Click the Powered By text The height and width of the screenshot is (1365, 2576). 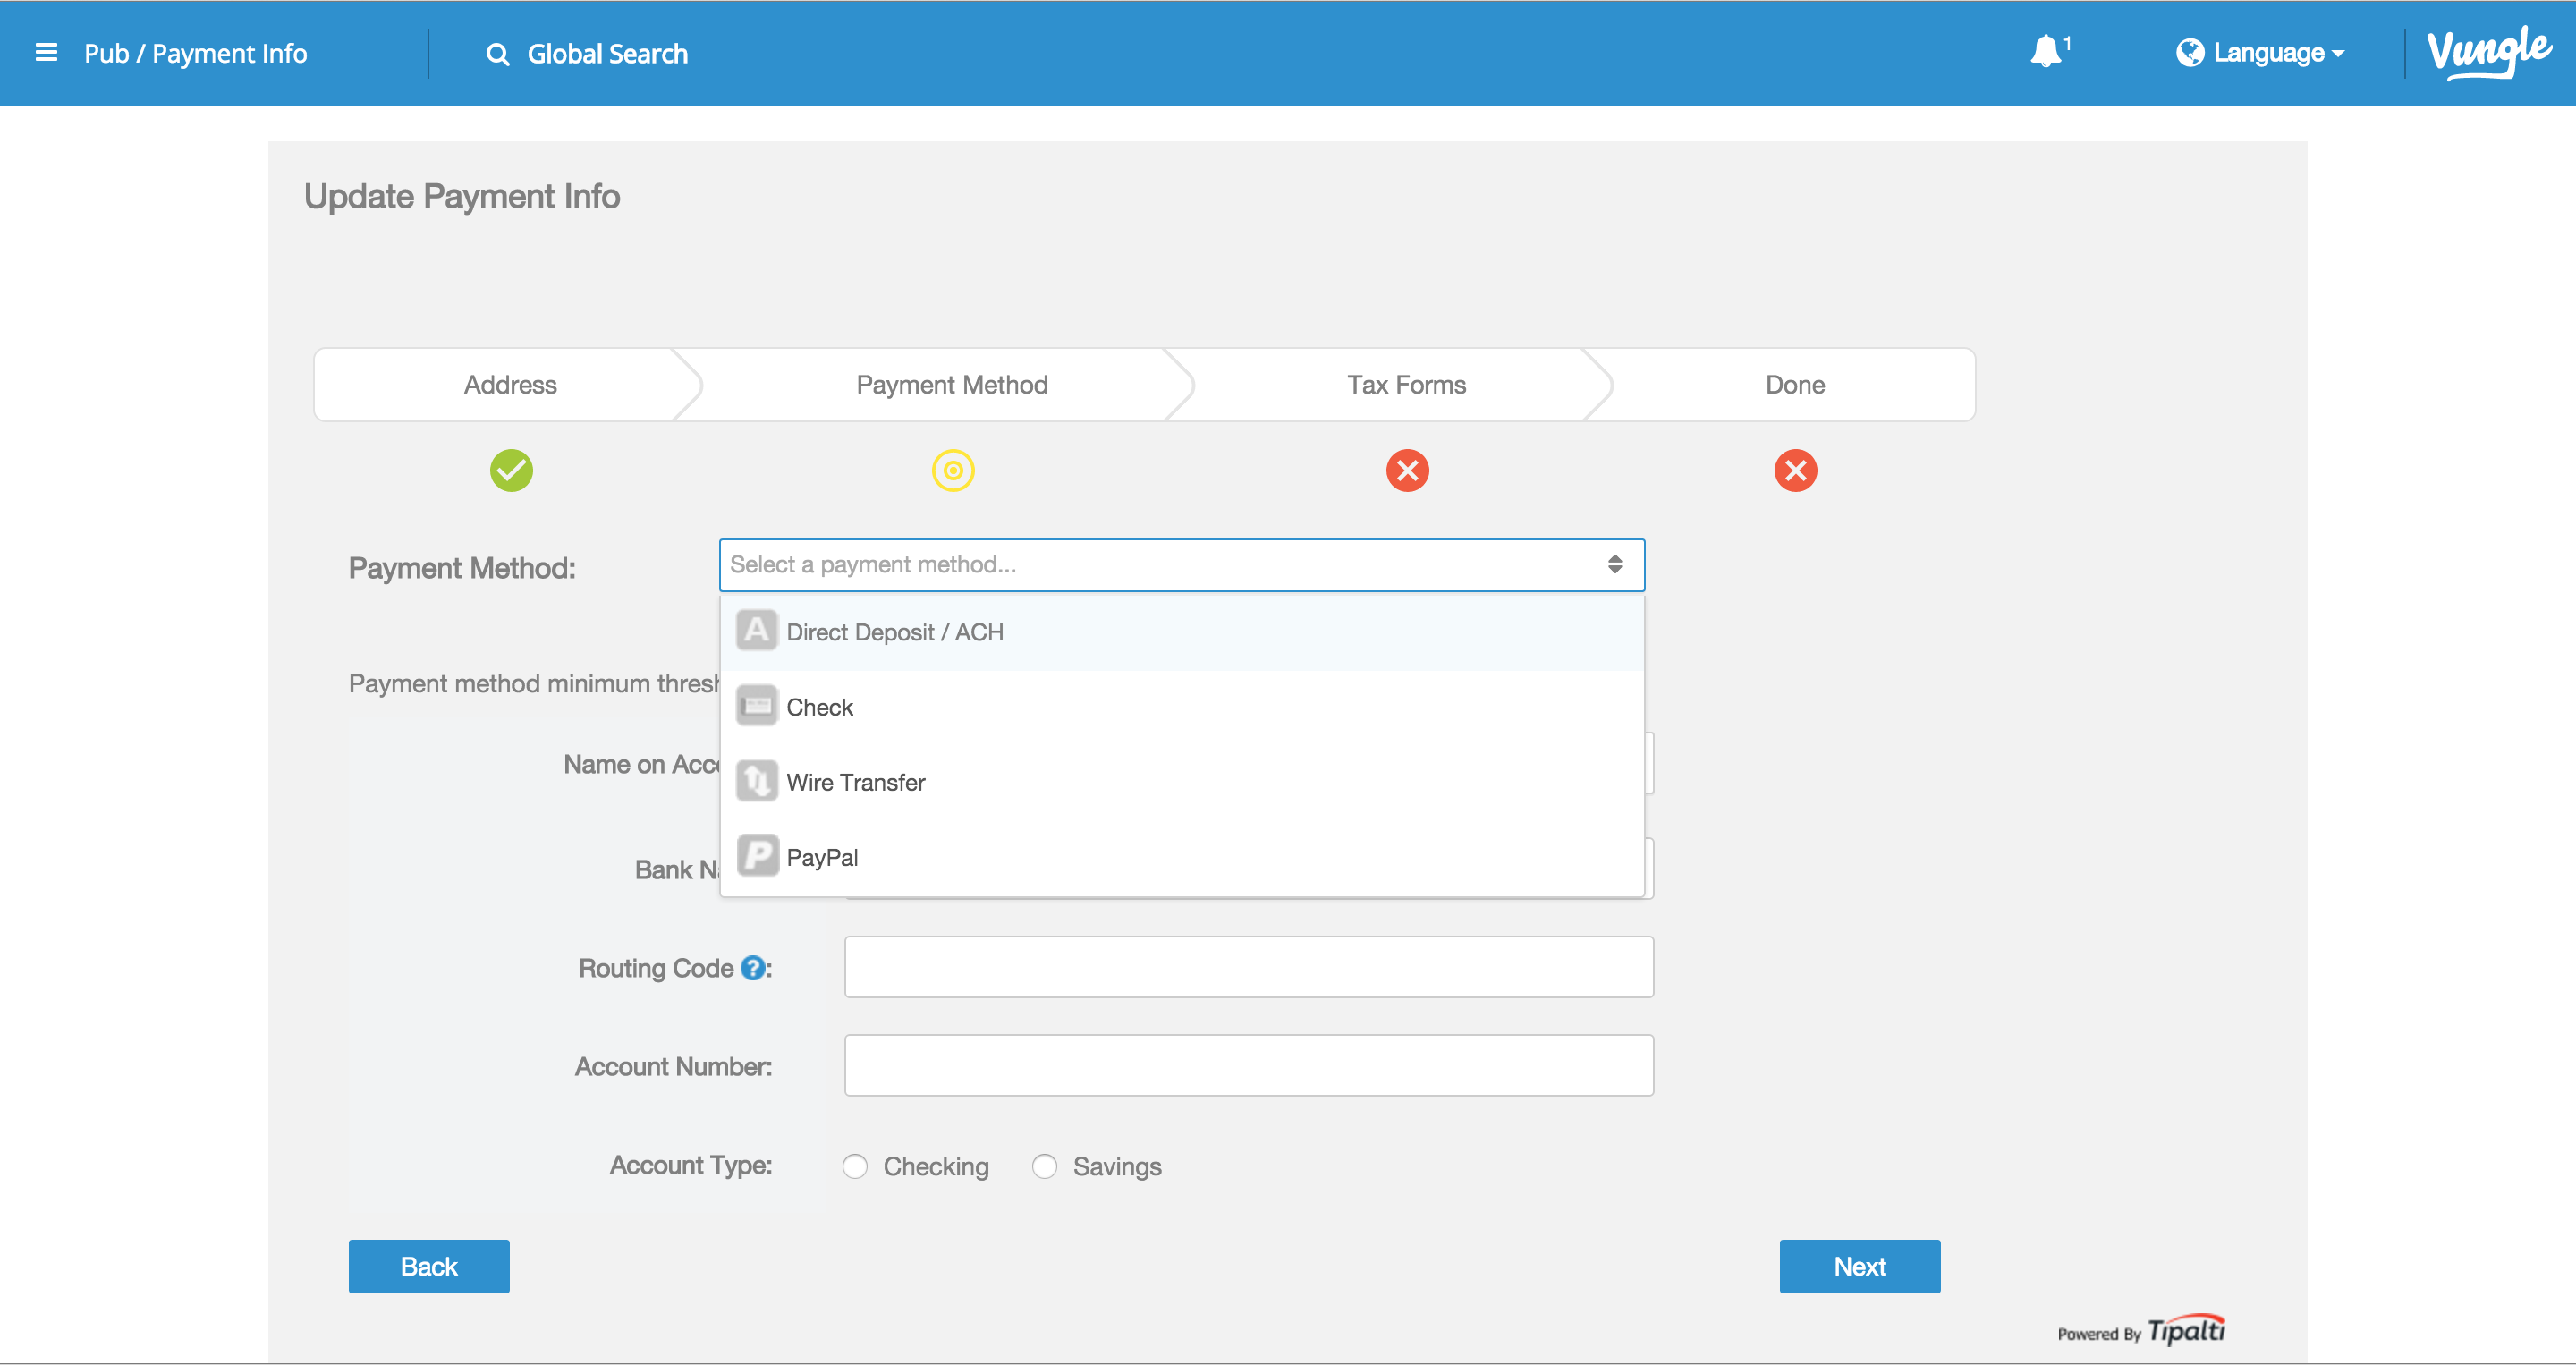pyautogui.click(x=2098, y=1334)
